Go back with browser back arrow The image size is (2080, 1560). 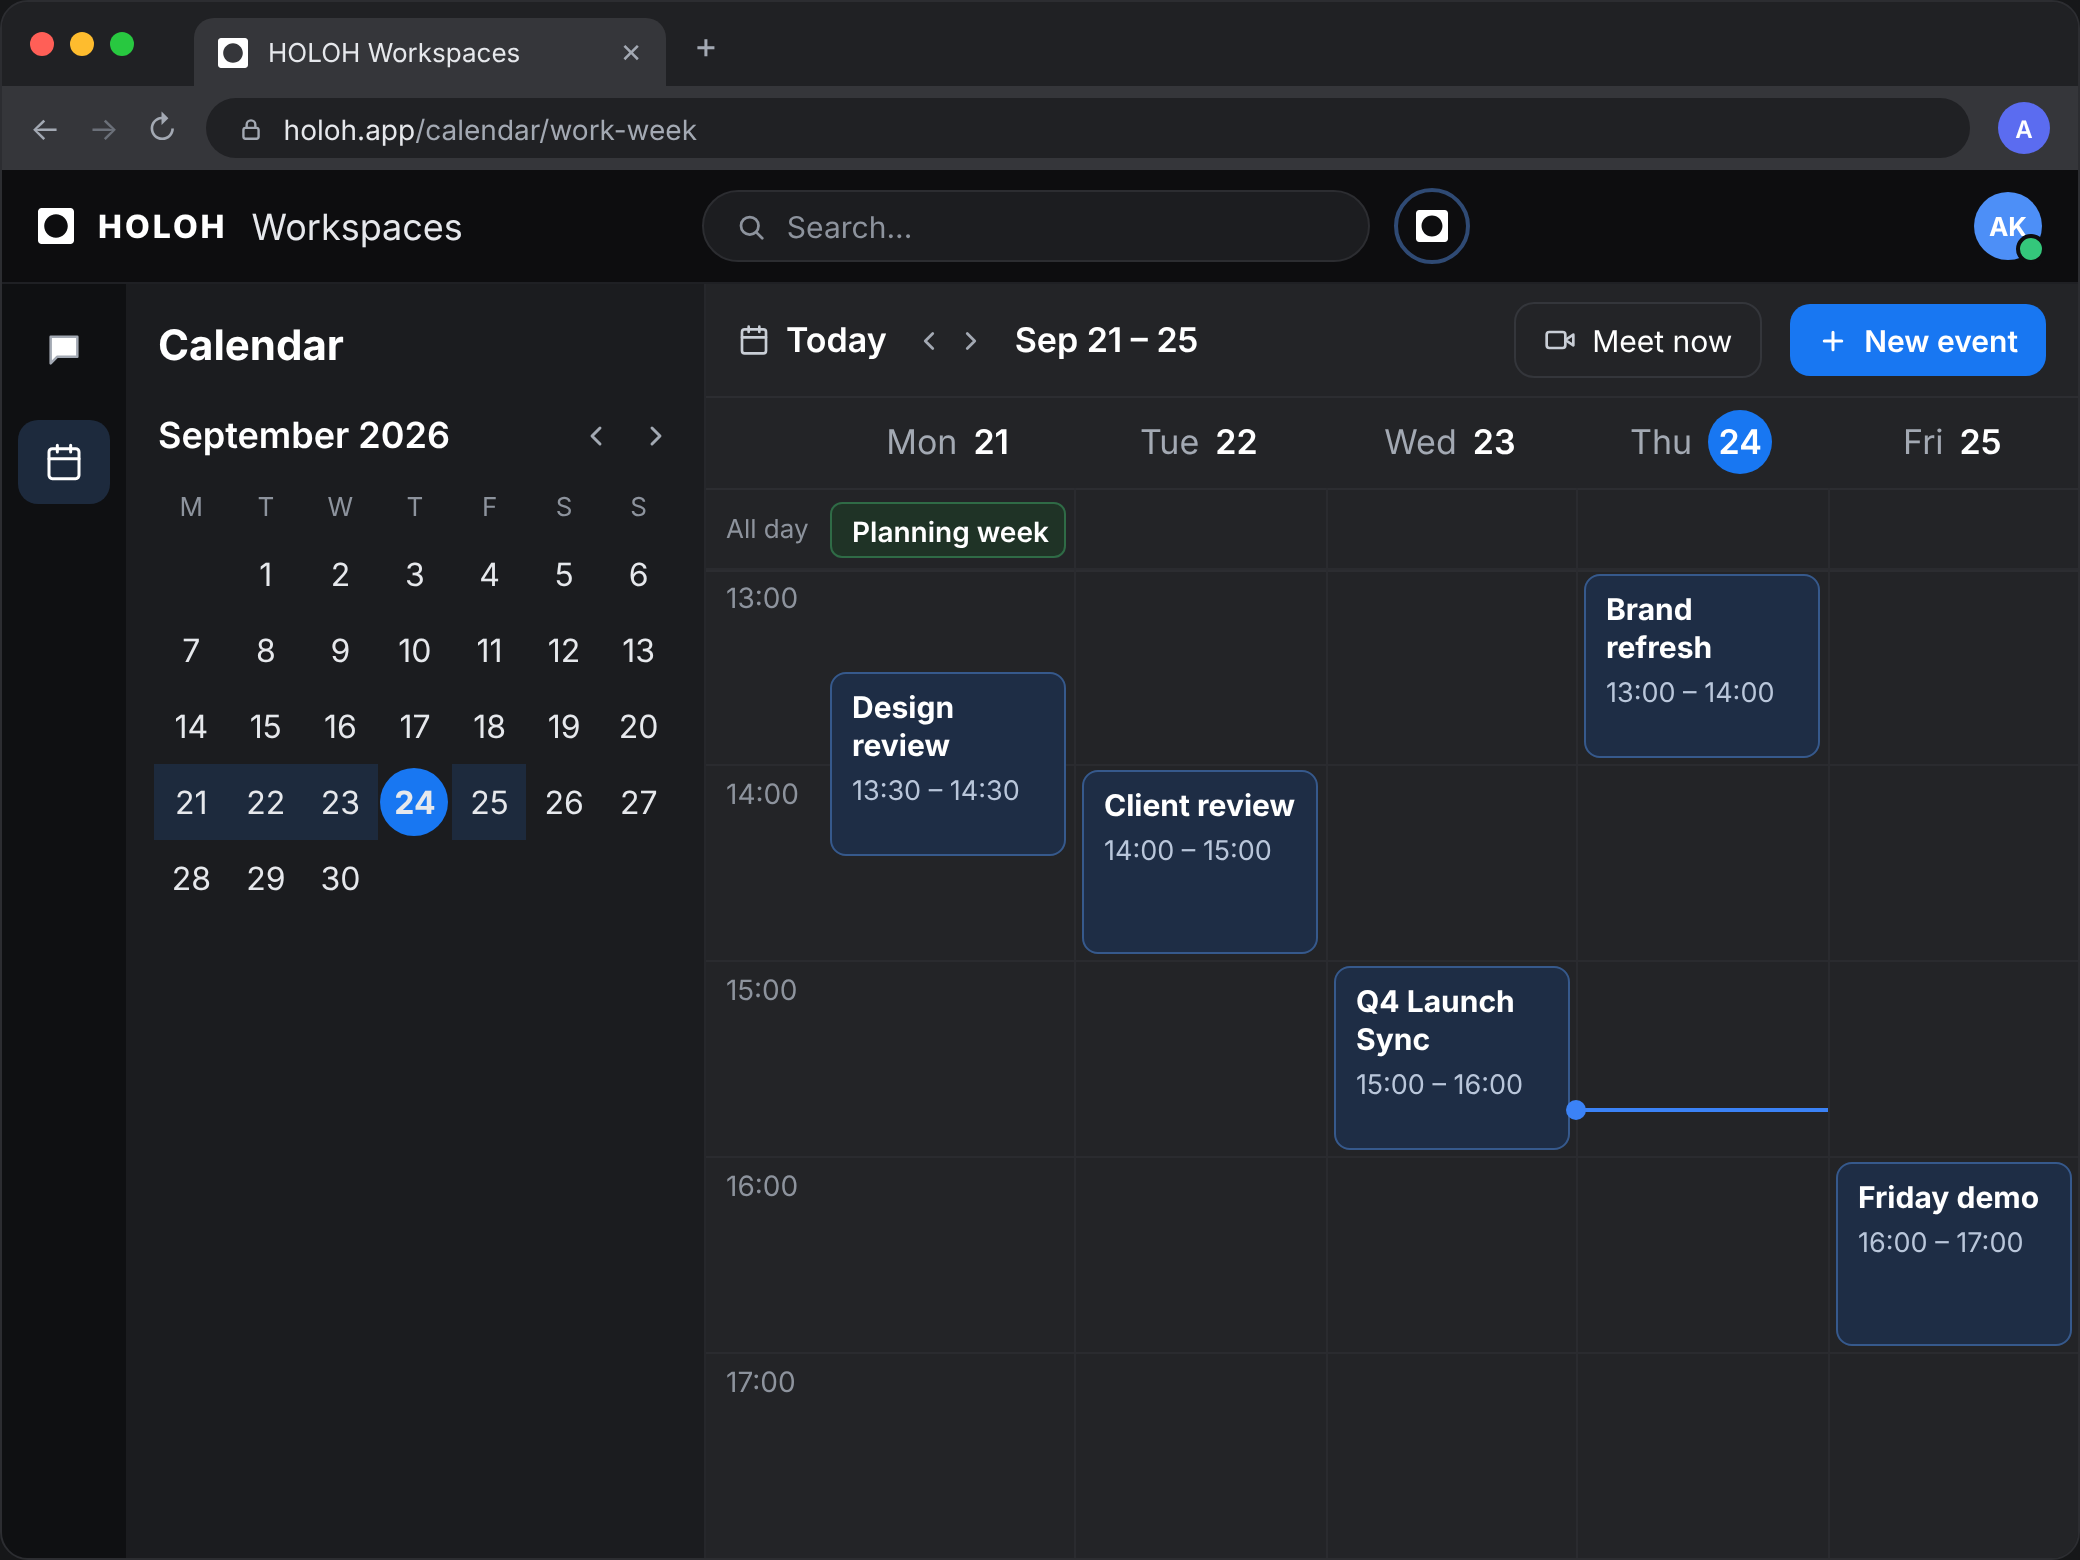[x=45, y=129]
